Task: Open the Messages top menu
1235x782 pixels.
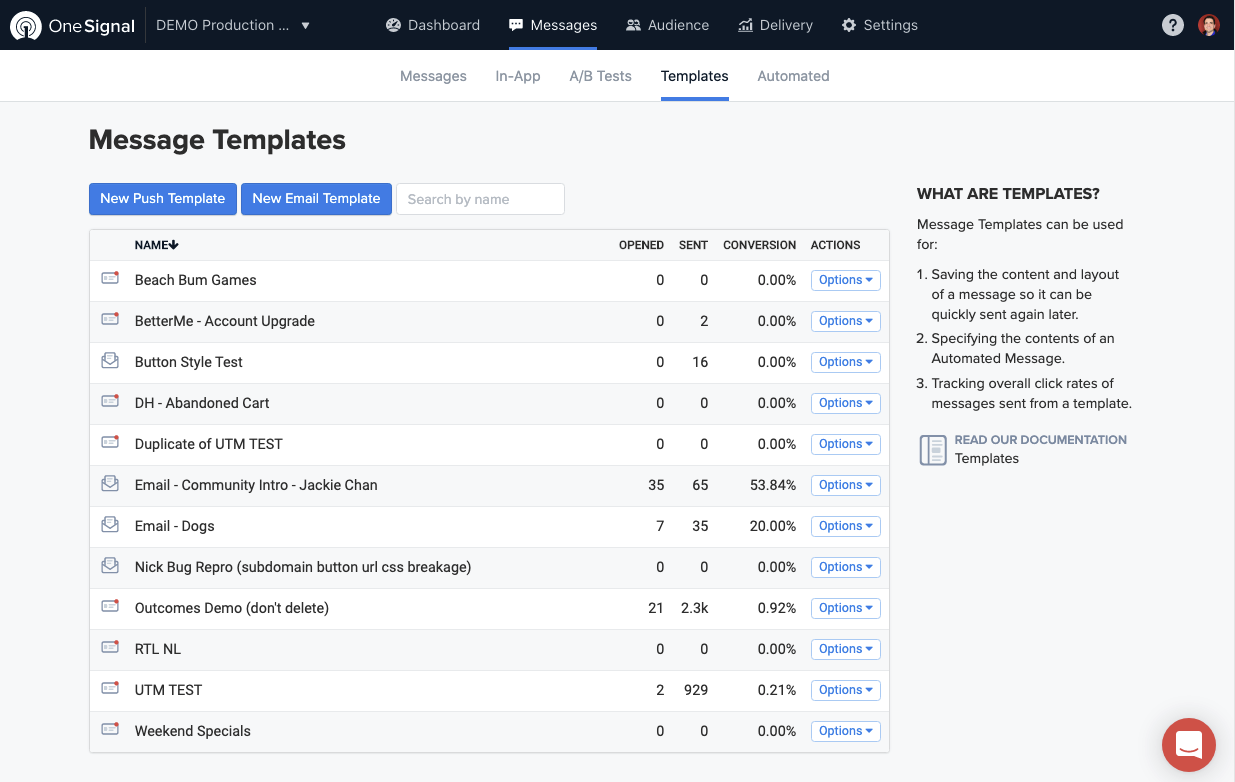Action: click(553, 25)
